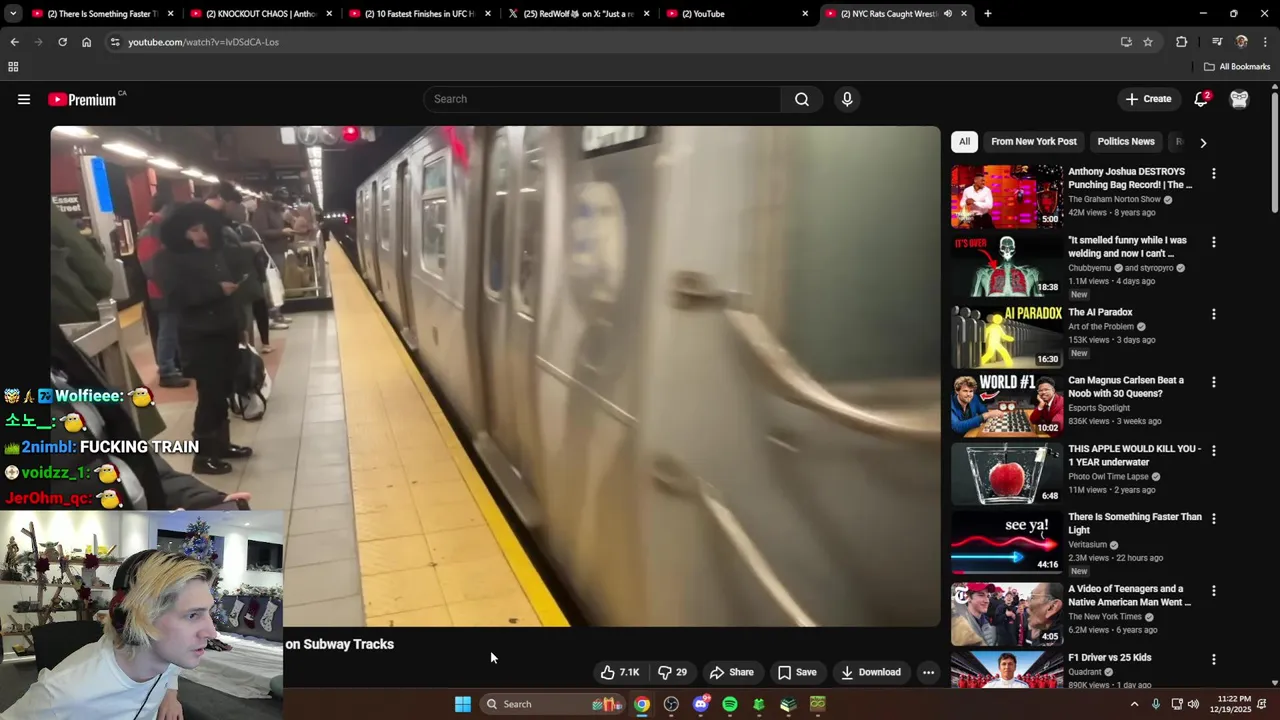1280x720 pixels.
Task: Open Chrome extensions puzzle icon
Action: point(1182,42)
